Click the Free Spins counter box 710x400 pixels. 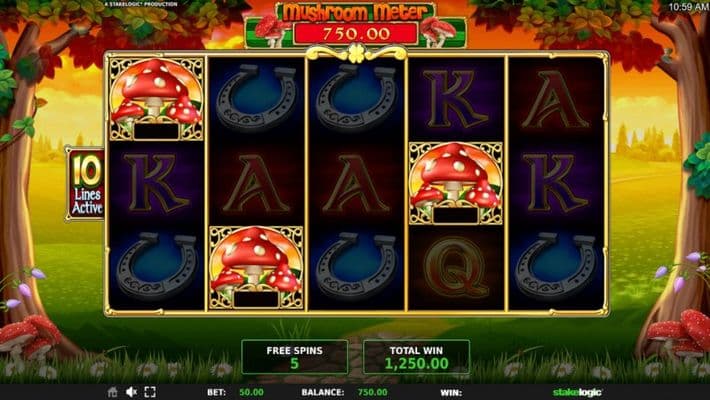tap(295, 357)
